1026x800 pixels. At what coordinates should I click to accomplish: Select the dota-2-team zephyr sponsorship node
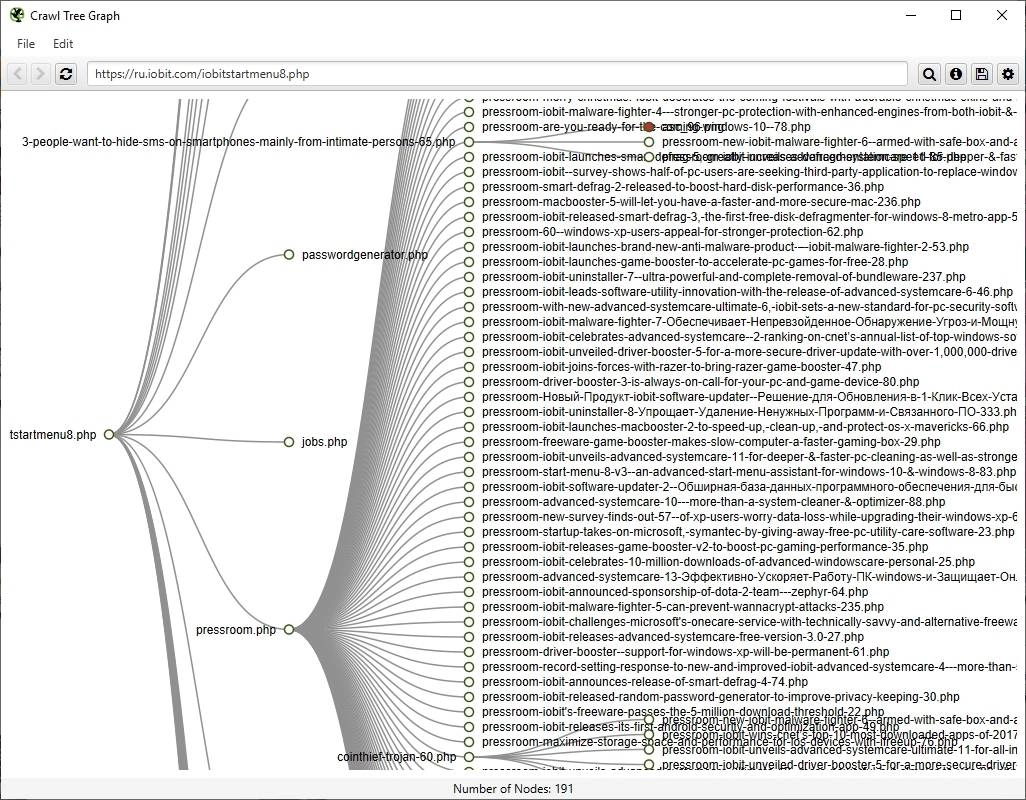coord(469,592)
